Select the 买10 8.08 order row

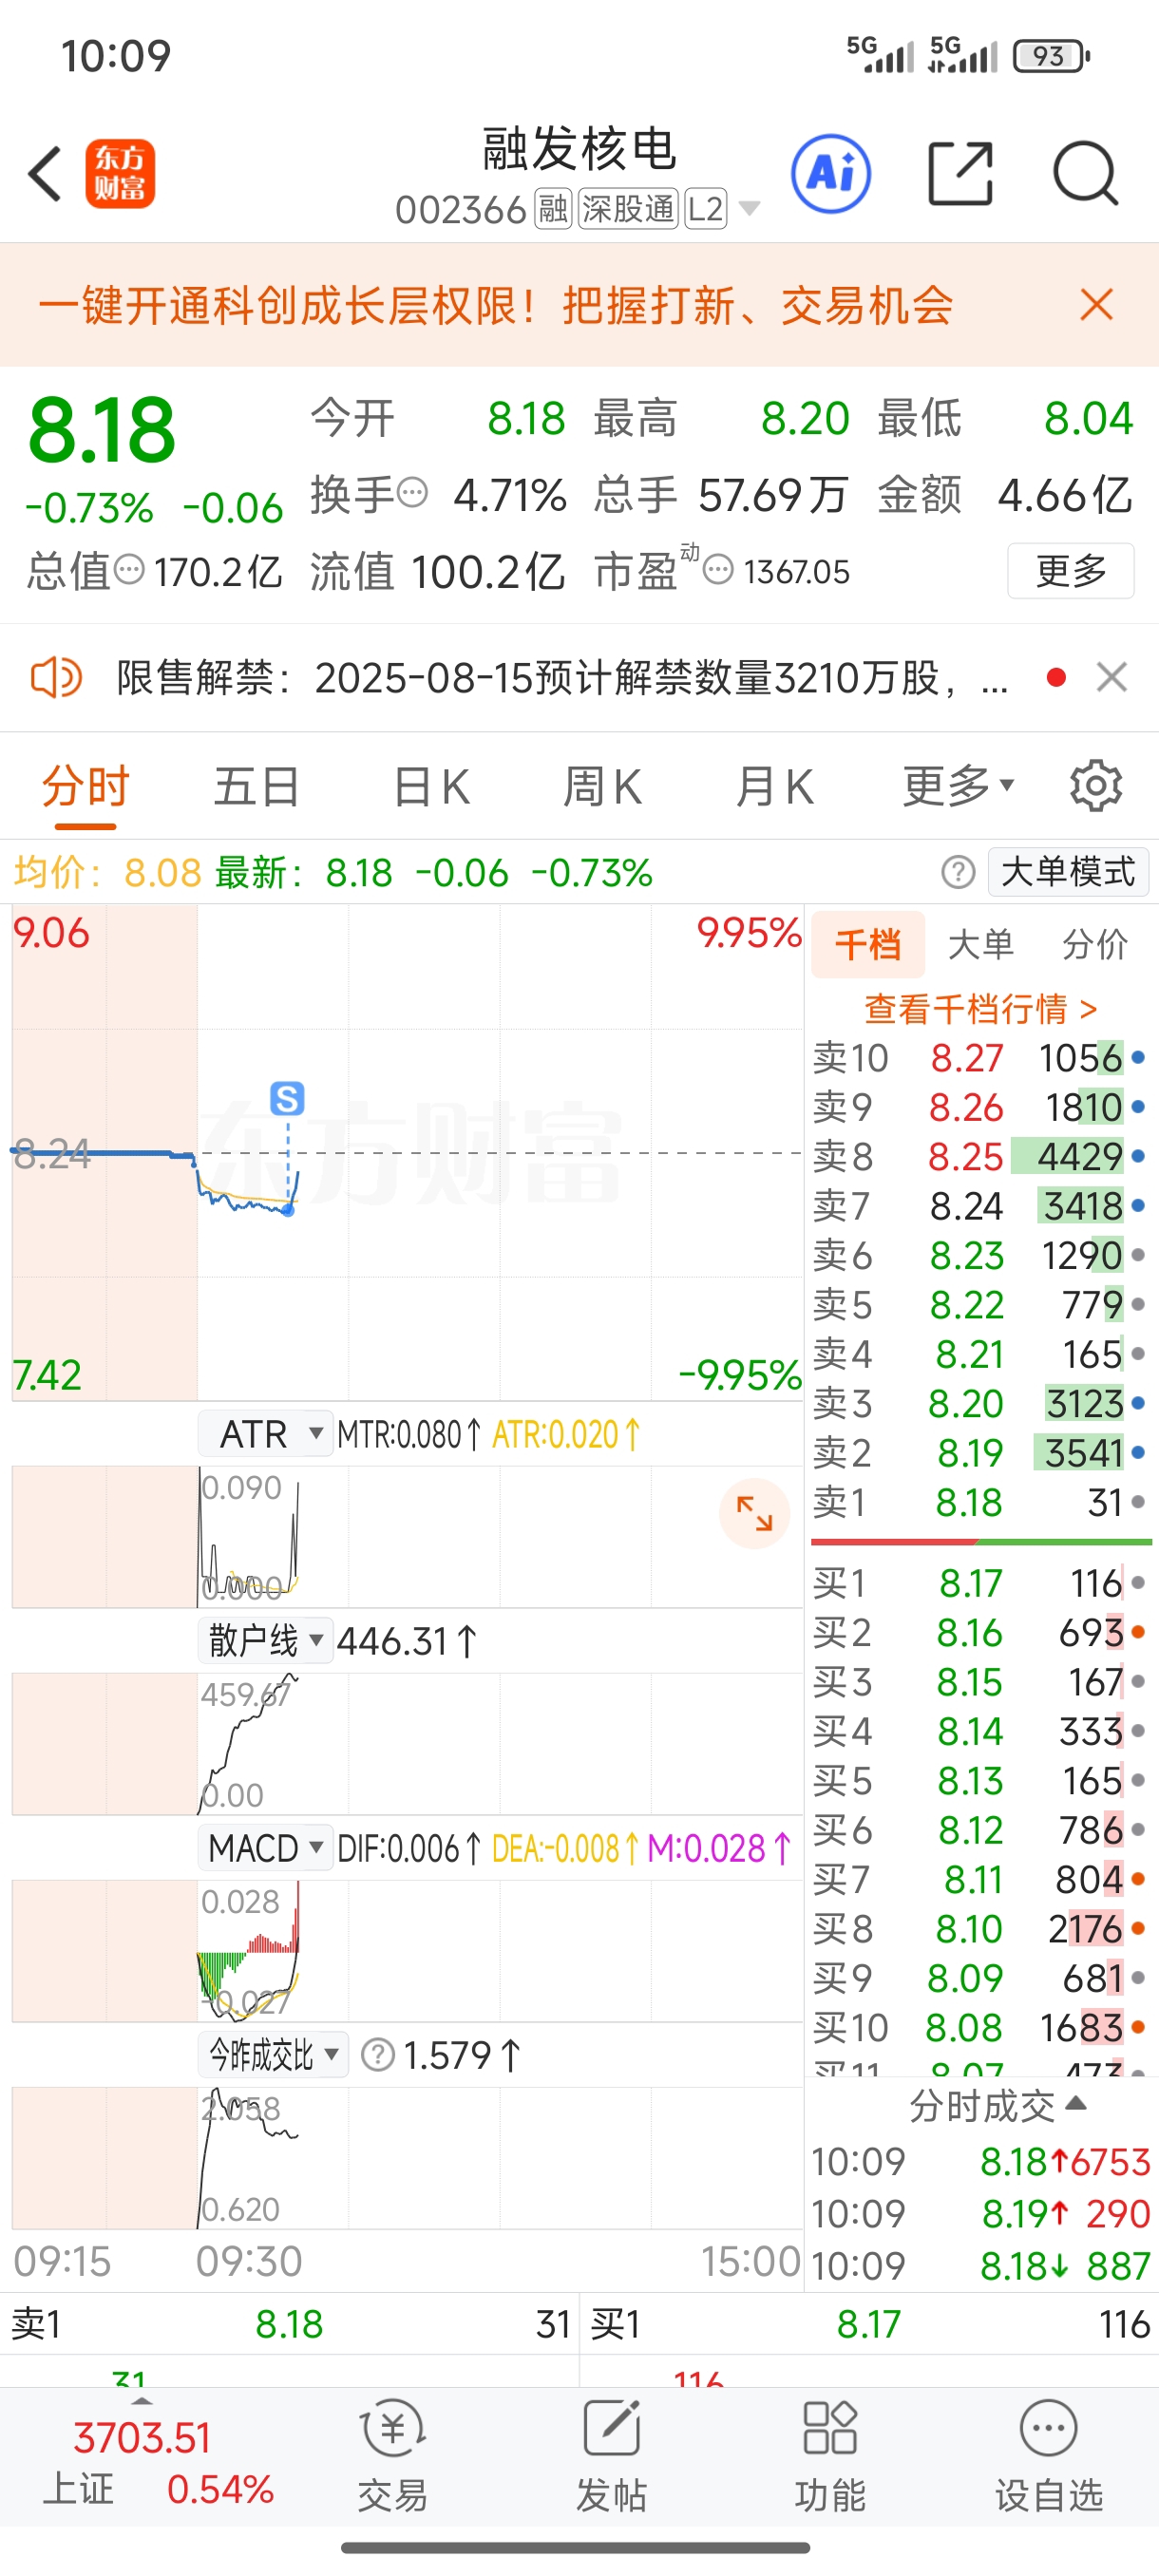point(980,2027)
